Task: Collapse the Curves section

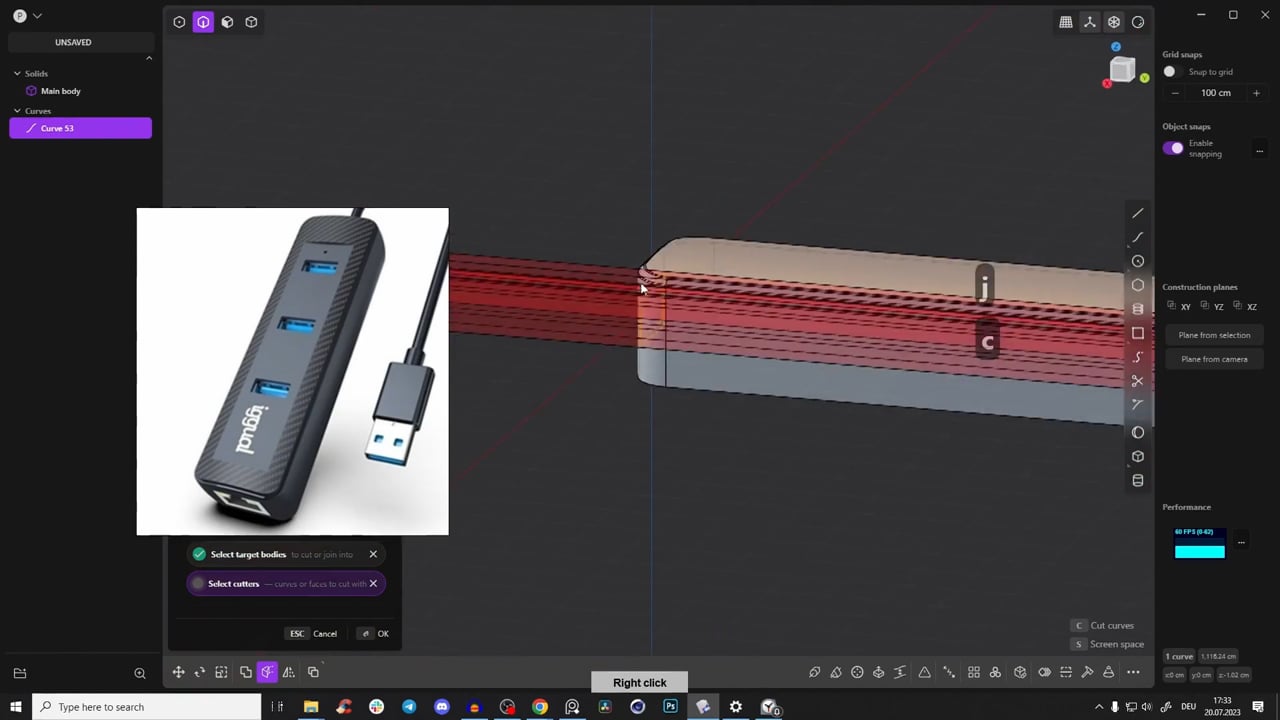Action: point(17,111)
